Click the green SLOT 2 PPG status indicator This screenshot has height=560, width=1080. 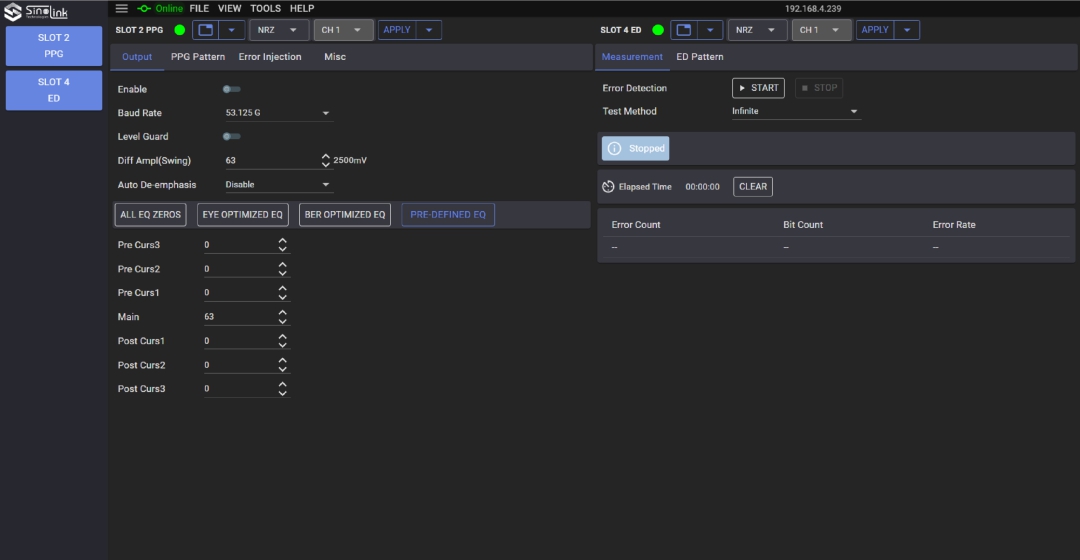(180, 30)
